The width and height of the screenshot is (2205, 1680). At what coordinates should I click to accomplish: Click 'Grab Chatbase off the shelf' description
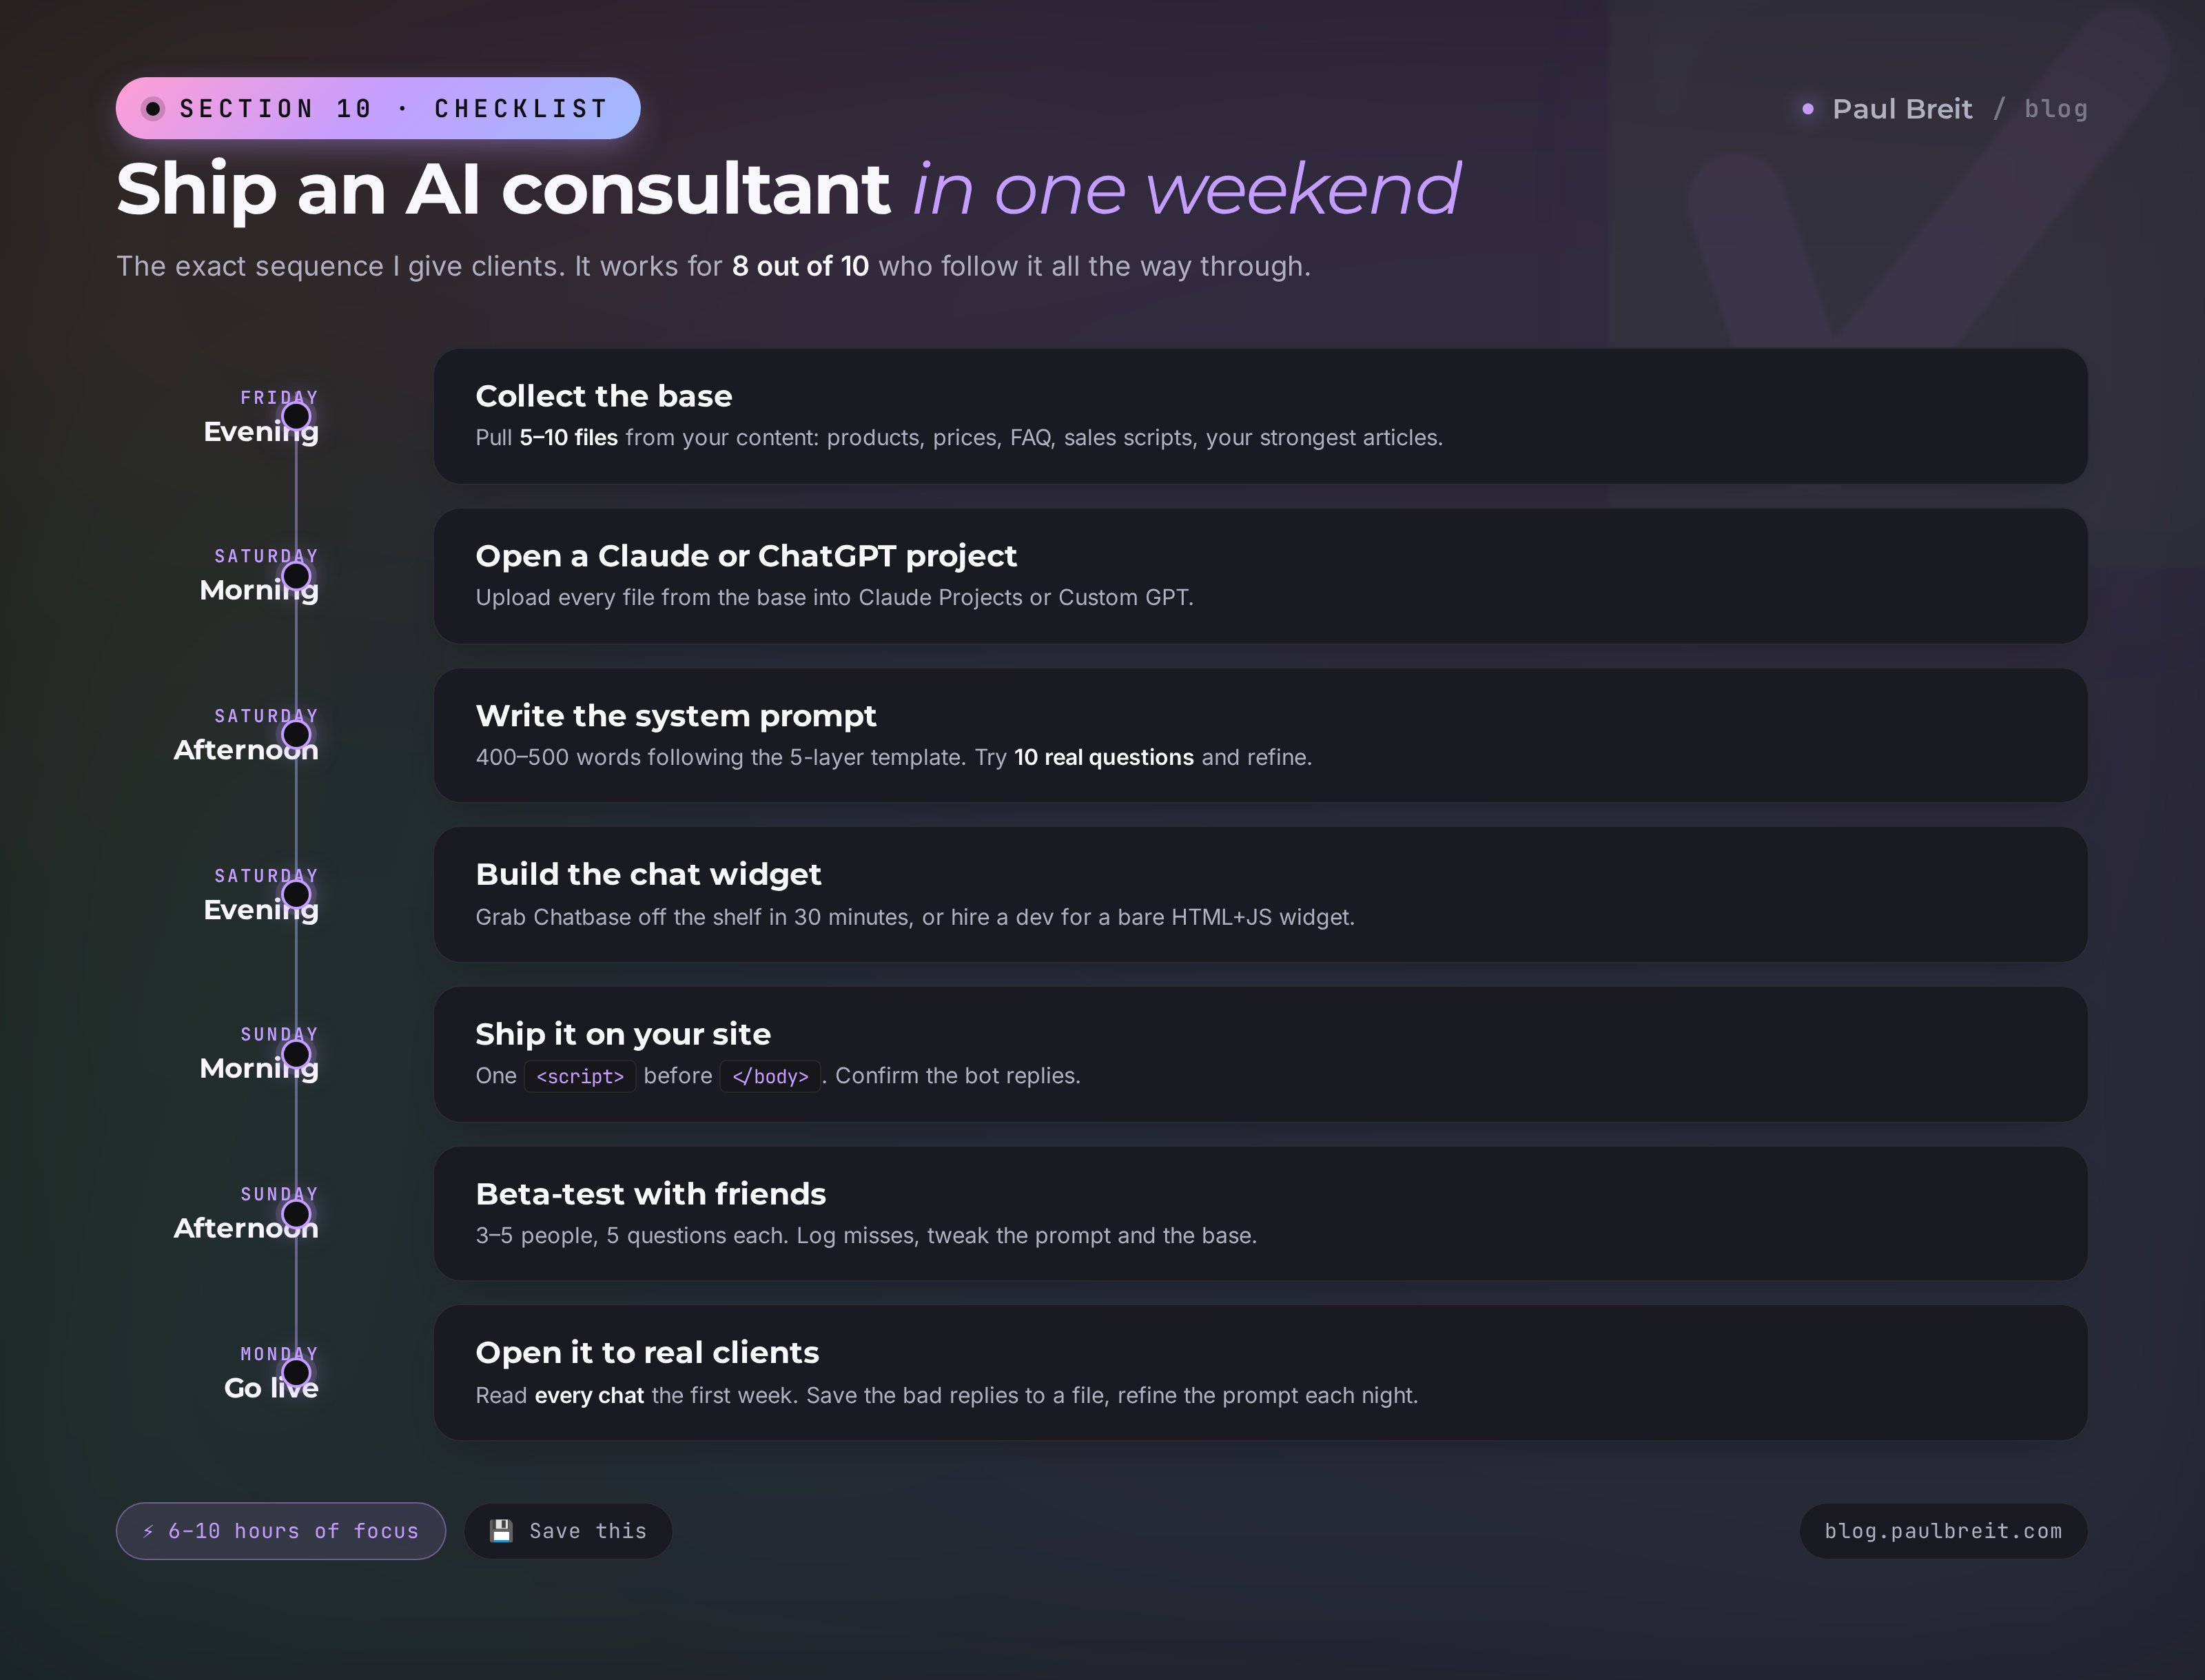pyautogui.click(x=915, y=917)
